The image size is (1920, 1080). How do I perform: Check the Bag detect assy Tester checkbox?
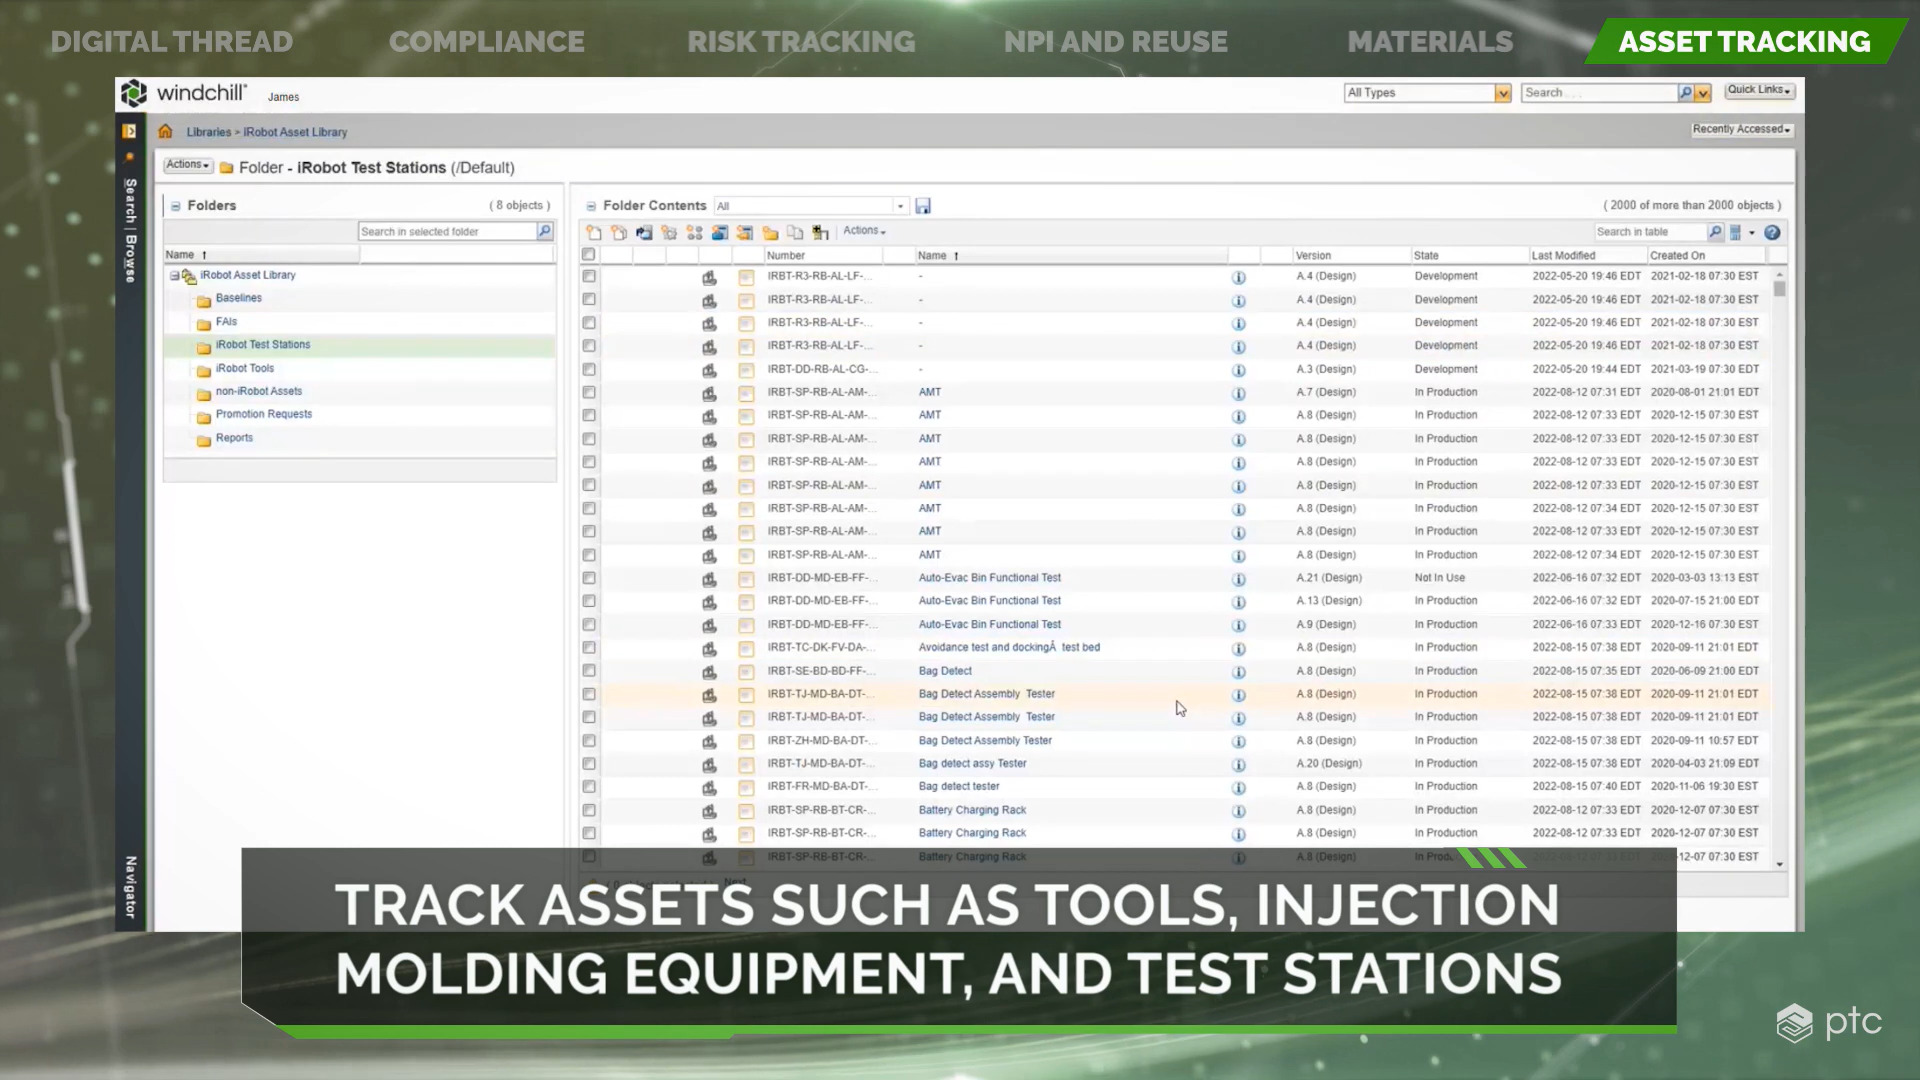pos(589,764)
